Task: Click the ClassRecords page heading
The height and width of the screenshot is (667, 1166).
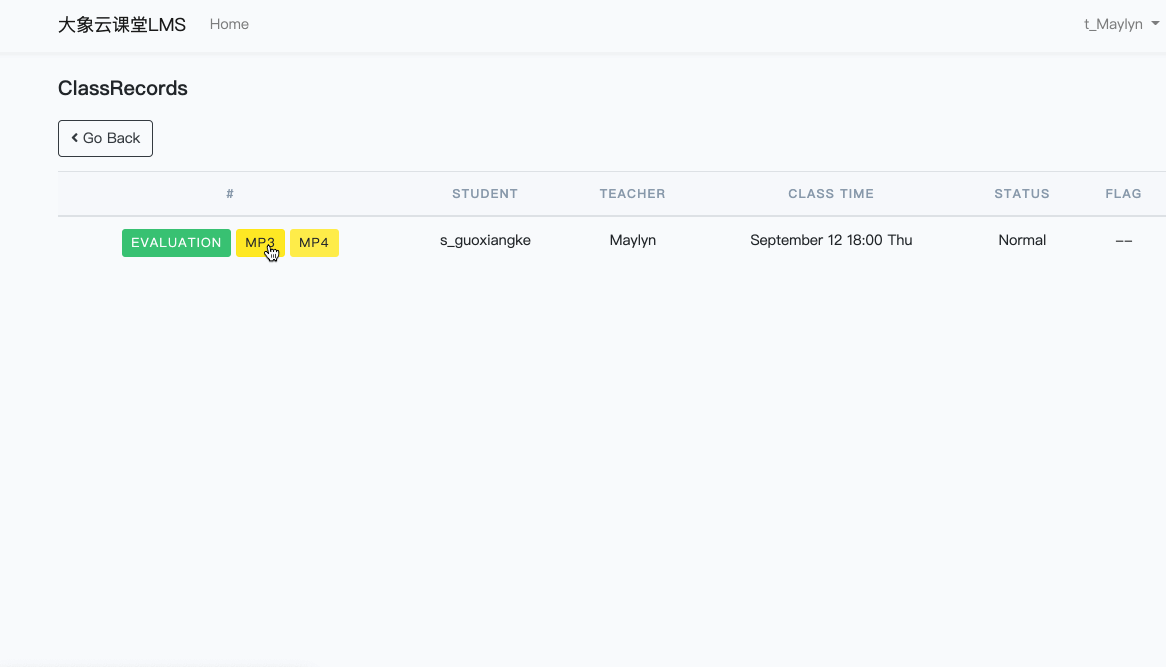Action: click(x=123, y=88)
